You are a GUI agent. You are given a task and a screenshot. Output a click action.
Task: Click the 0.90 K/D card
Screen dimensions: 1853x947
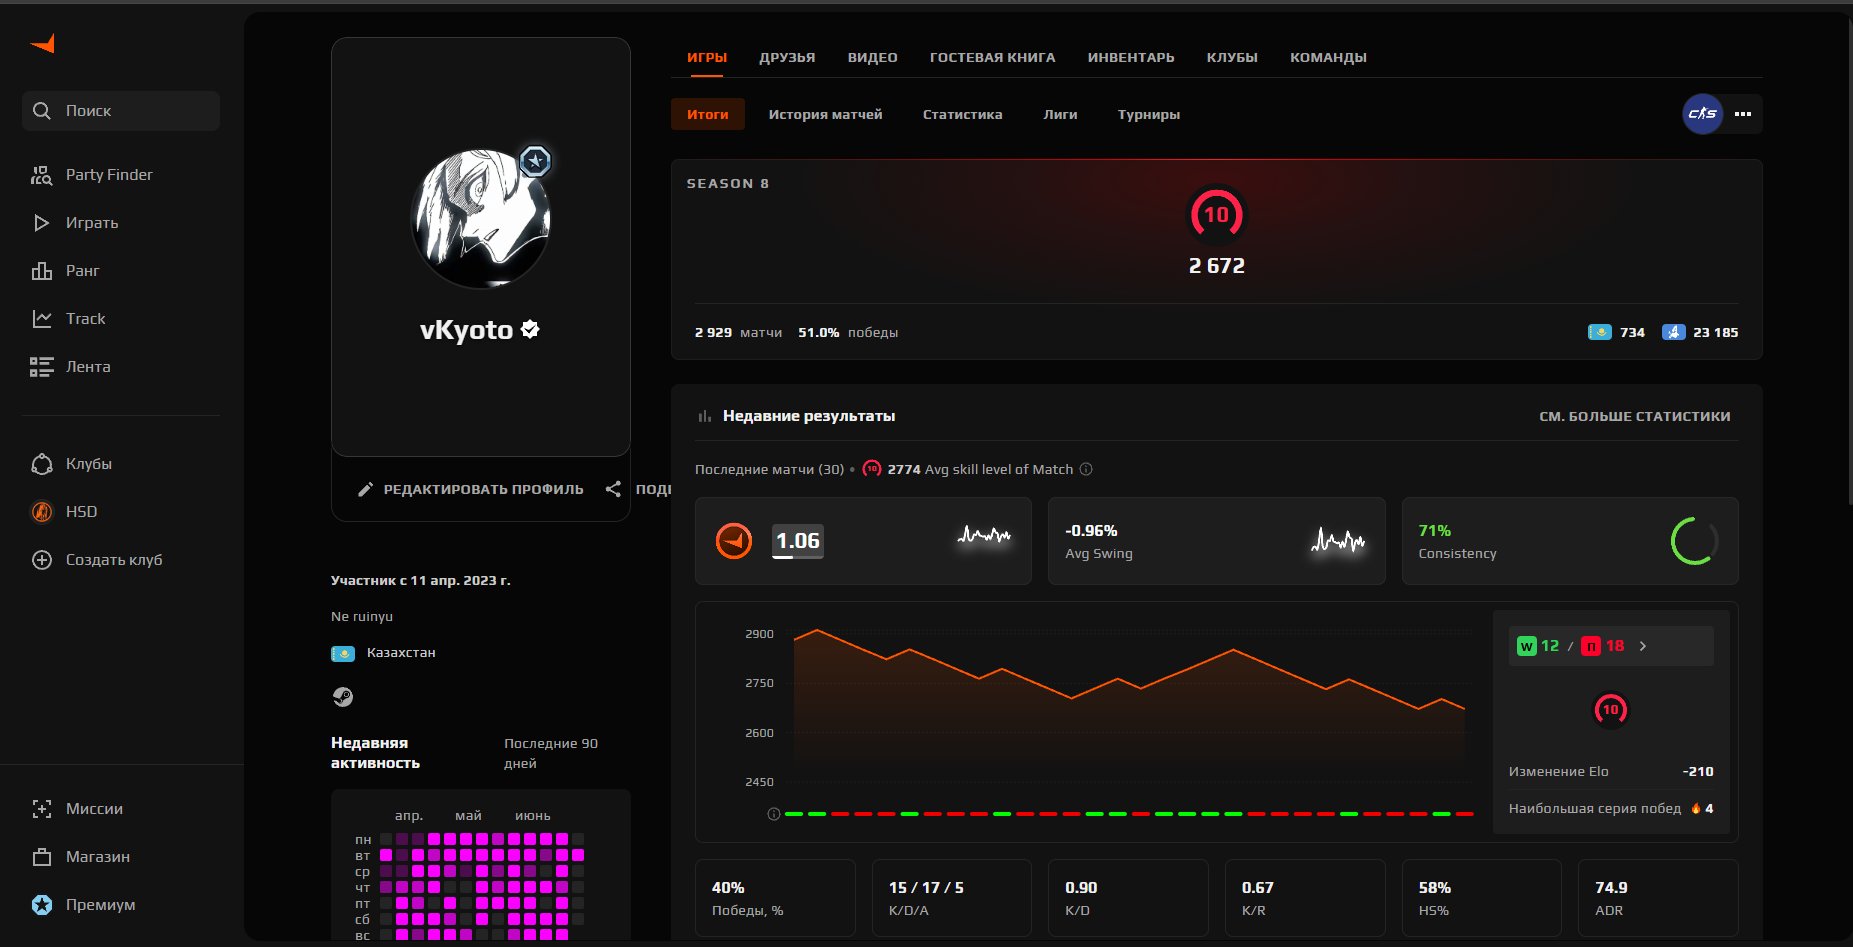click(1128, 898)
